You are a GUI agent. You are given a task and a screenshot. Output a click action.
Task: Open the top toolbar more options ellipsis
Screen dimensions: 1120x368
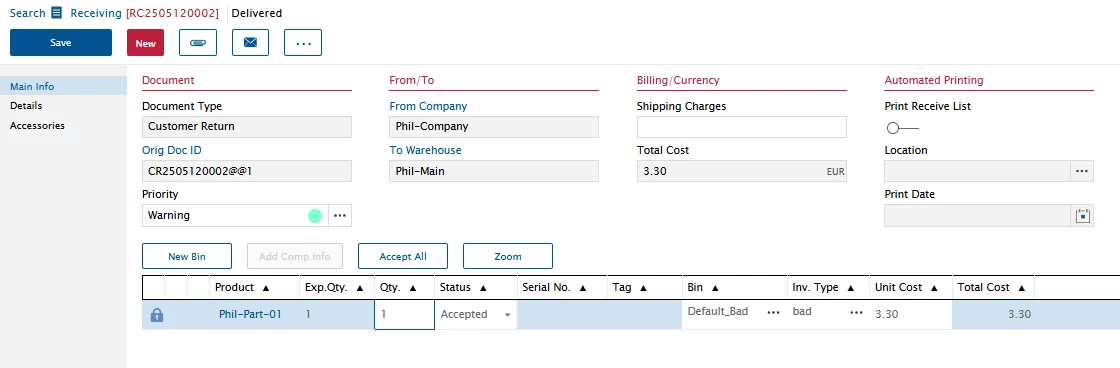(x=303, y=43)
